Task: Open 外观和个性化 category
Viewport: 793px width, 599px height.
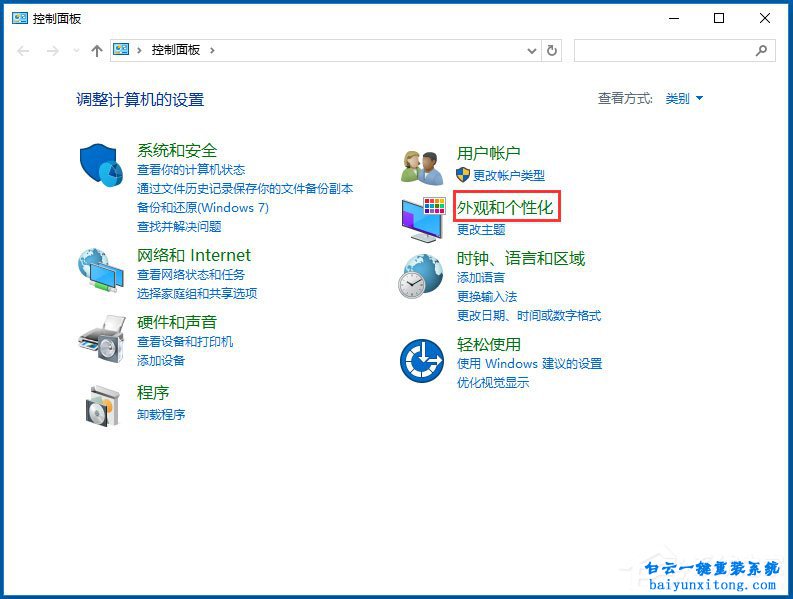Action: click(x=506, y=207)
